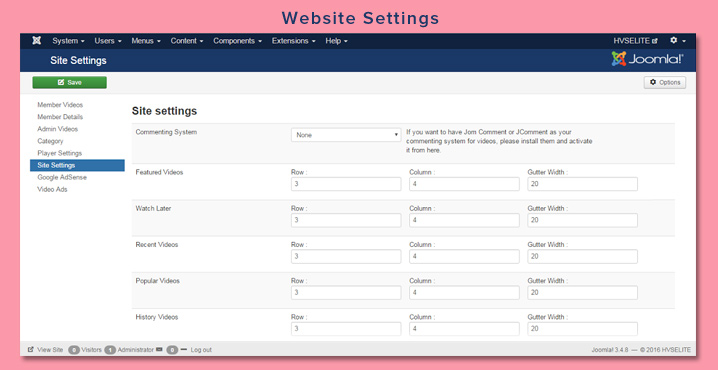Click the Joomla! brand logo on right
The width and height of the screenshot is (718, 370).
coord(647,59)
